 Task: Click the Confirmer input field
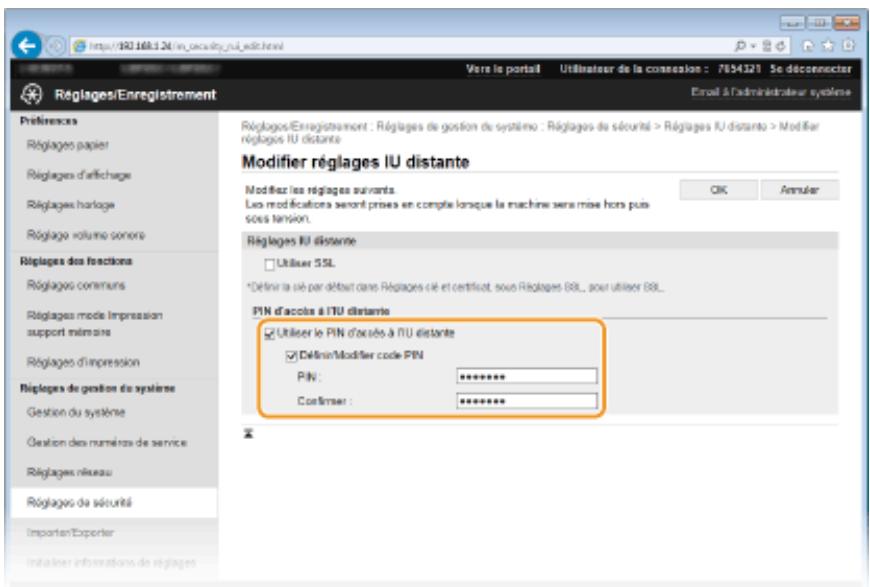527,401
